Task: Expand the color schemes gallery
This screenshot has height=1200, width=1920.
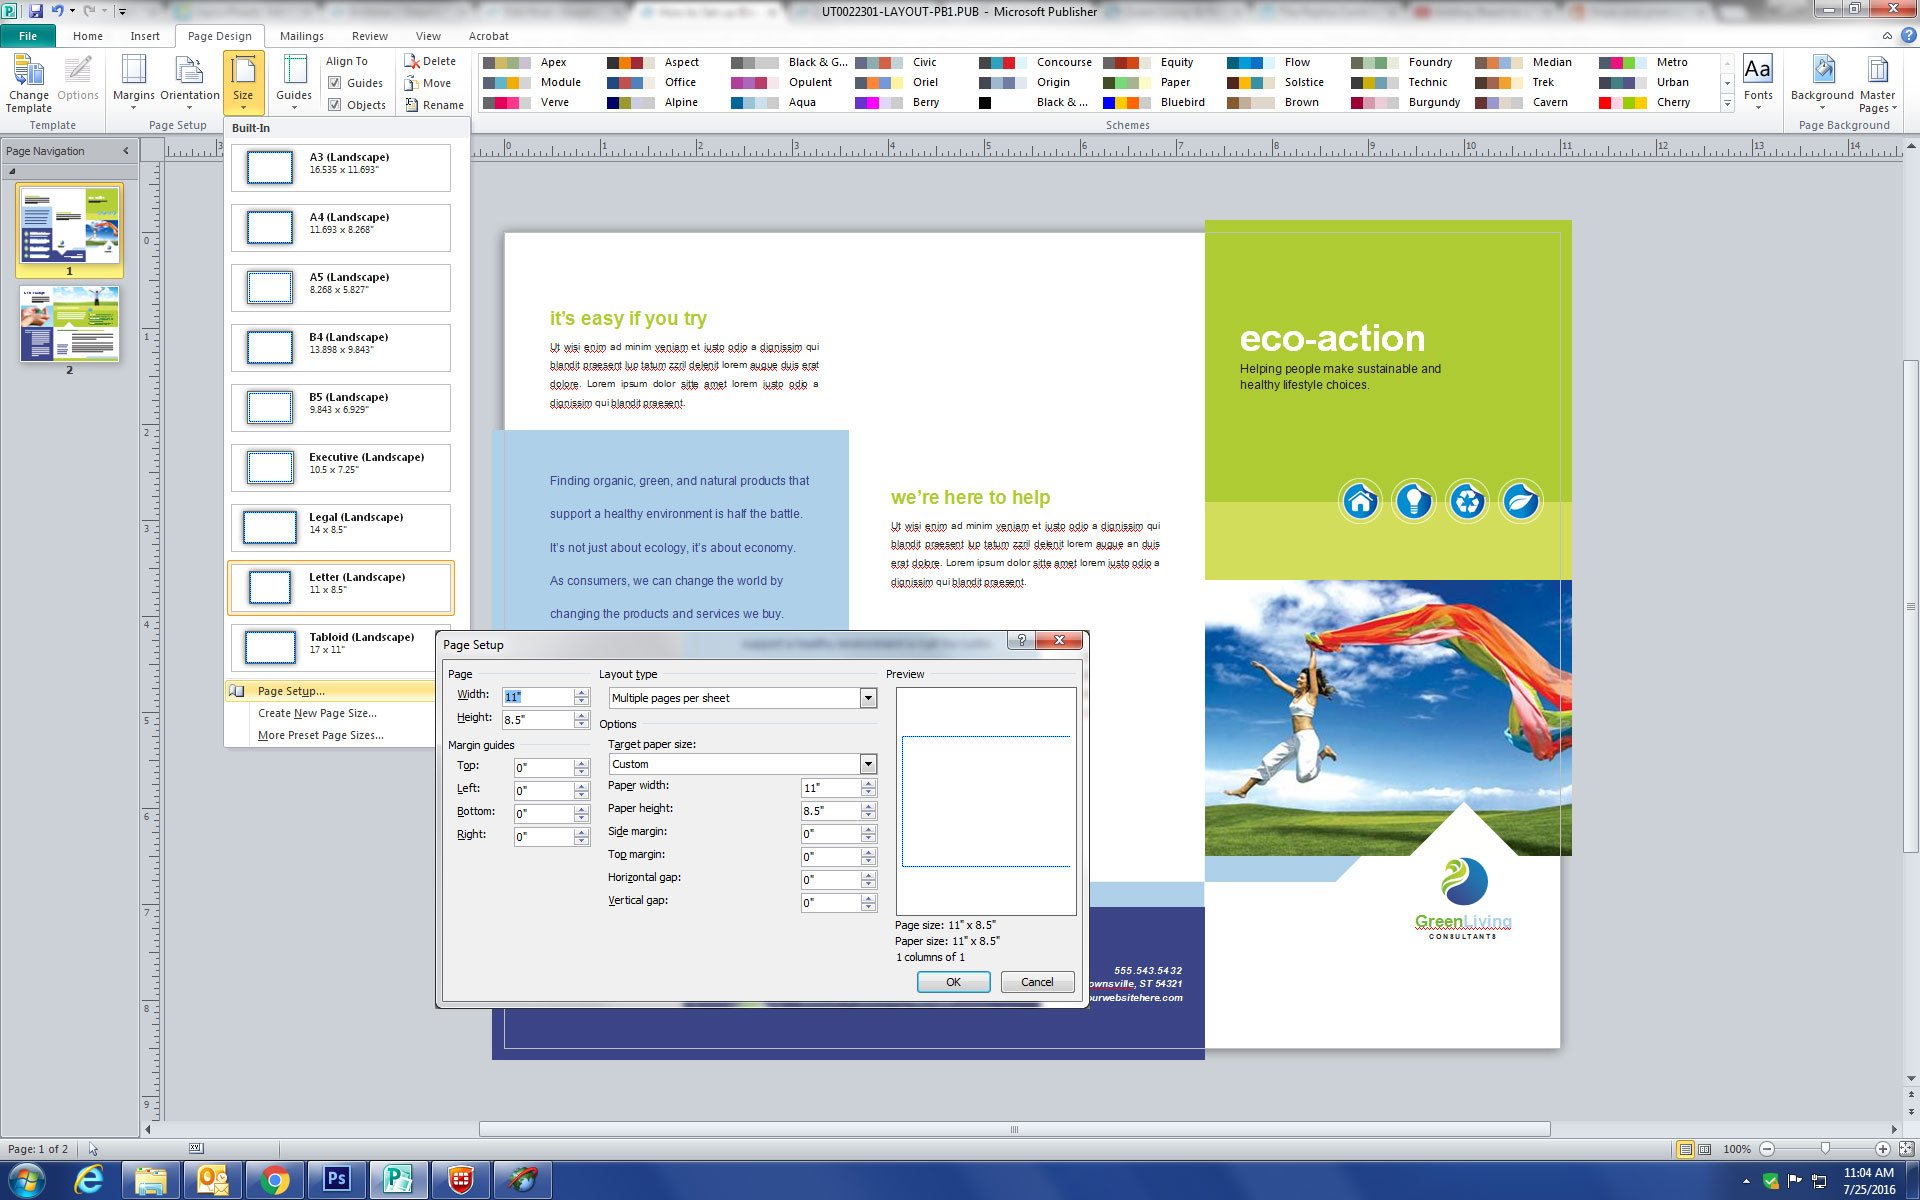Action: pos(1727,103)
